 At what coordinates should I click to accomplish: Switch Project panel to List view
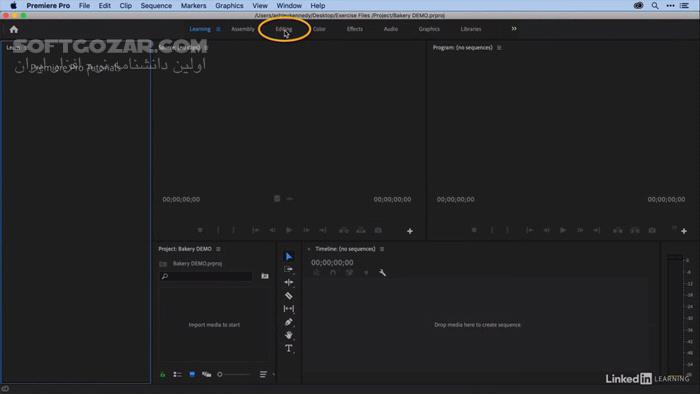click(177, 374)
